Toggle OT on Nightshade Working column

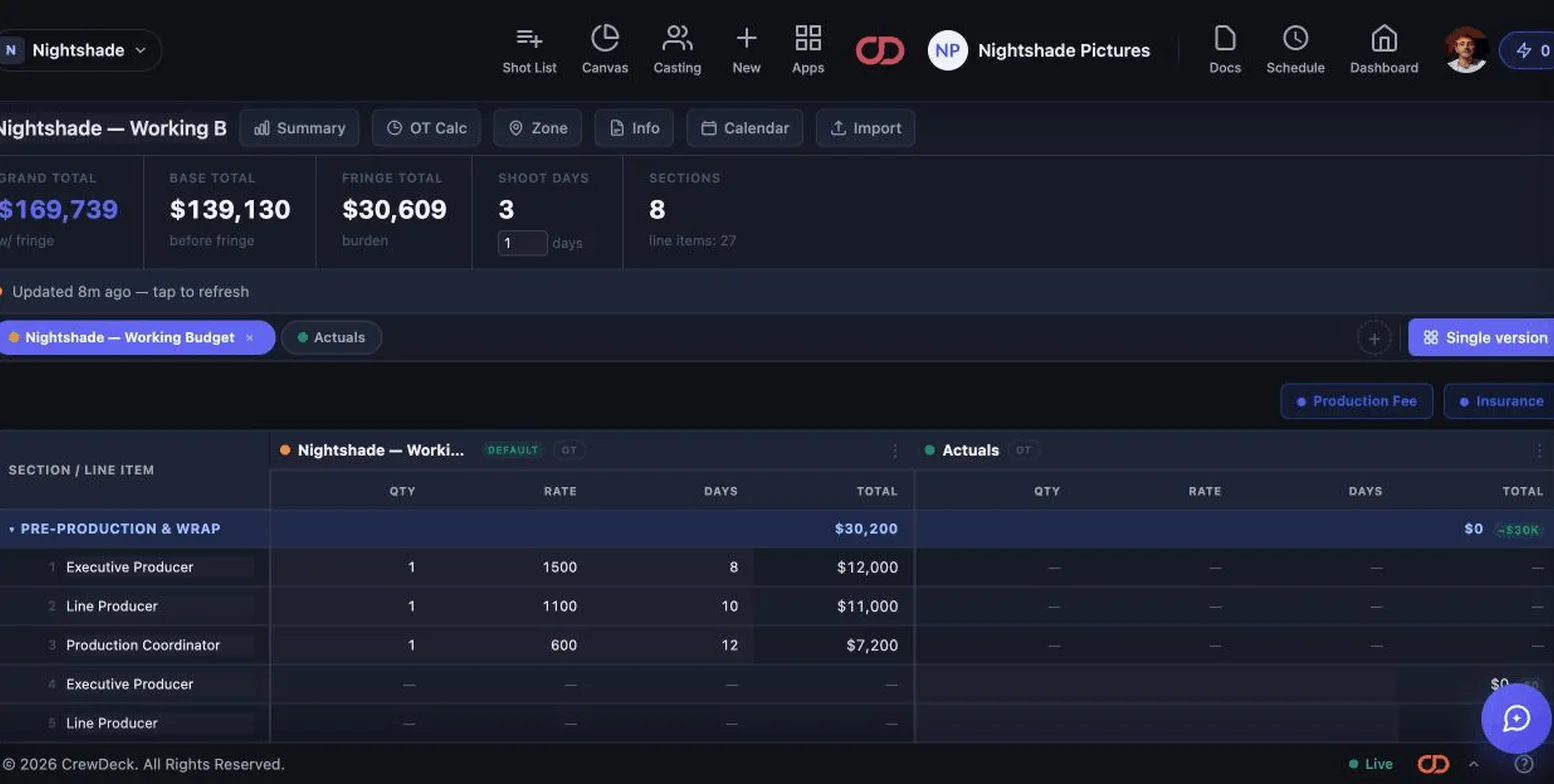pyautogui.click(x=569, y=450)
